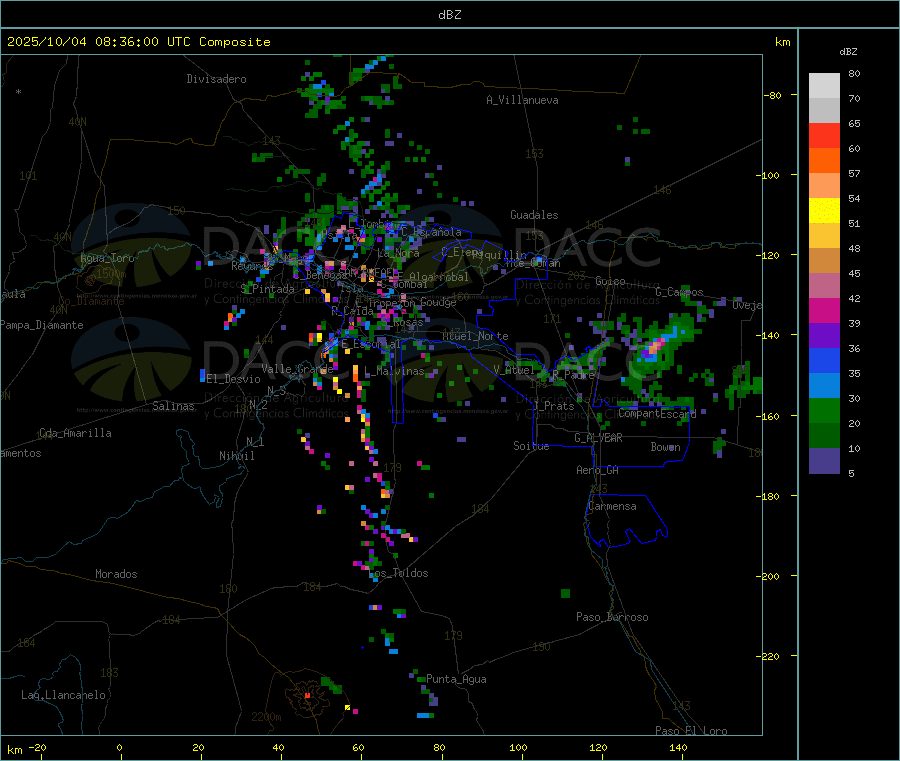Select the G_ALVEAR label
The image size is (900, 761).
point(599,438)
